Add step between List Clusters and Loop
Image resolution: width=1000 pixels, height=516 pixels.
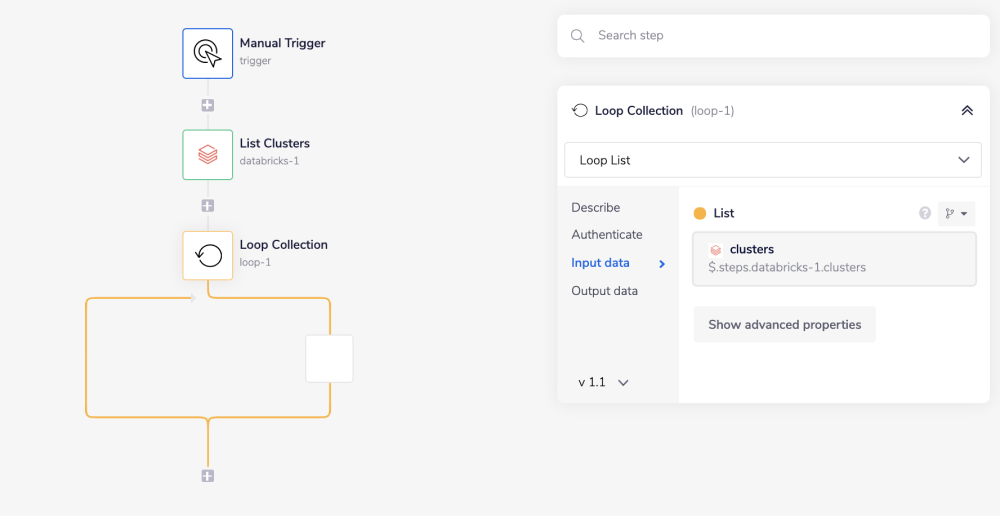(x=208, y=206)
